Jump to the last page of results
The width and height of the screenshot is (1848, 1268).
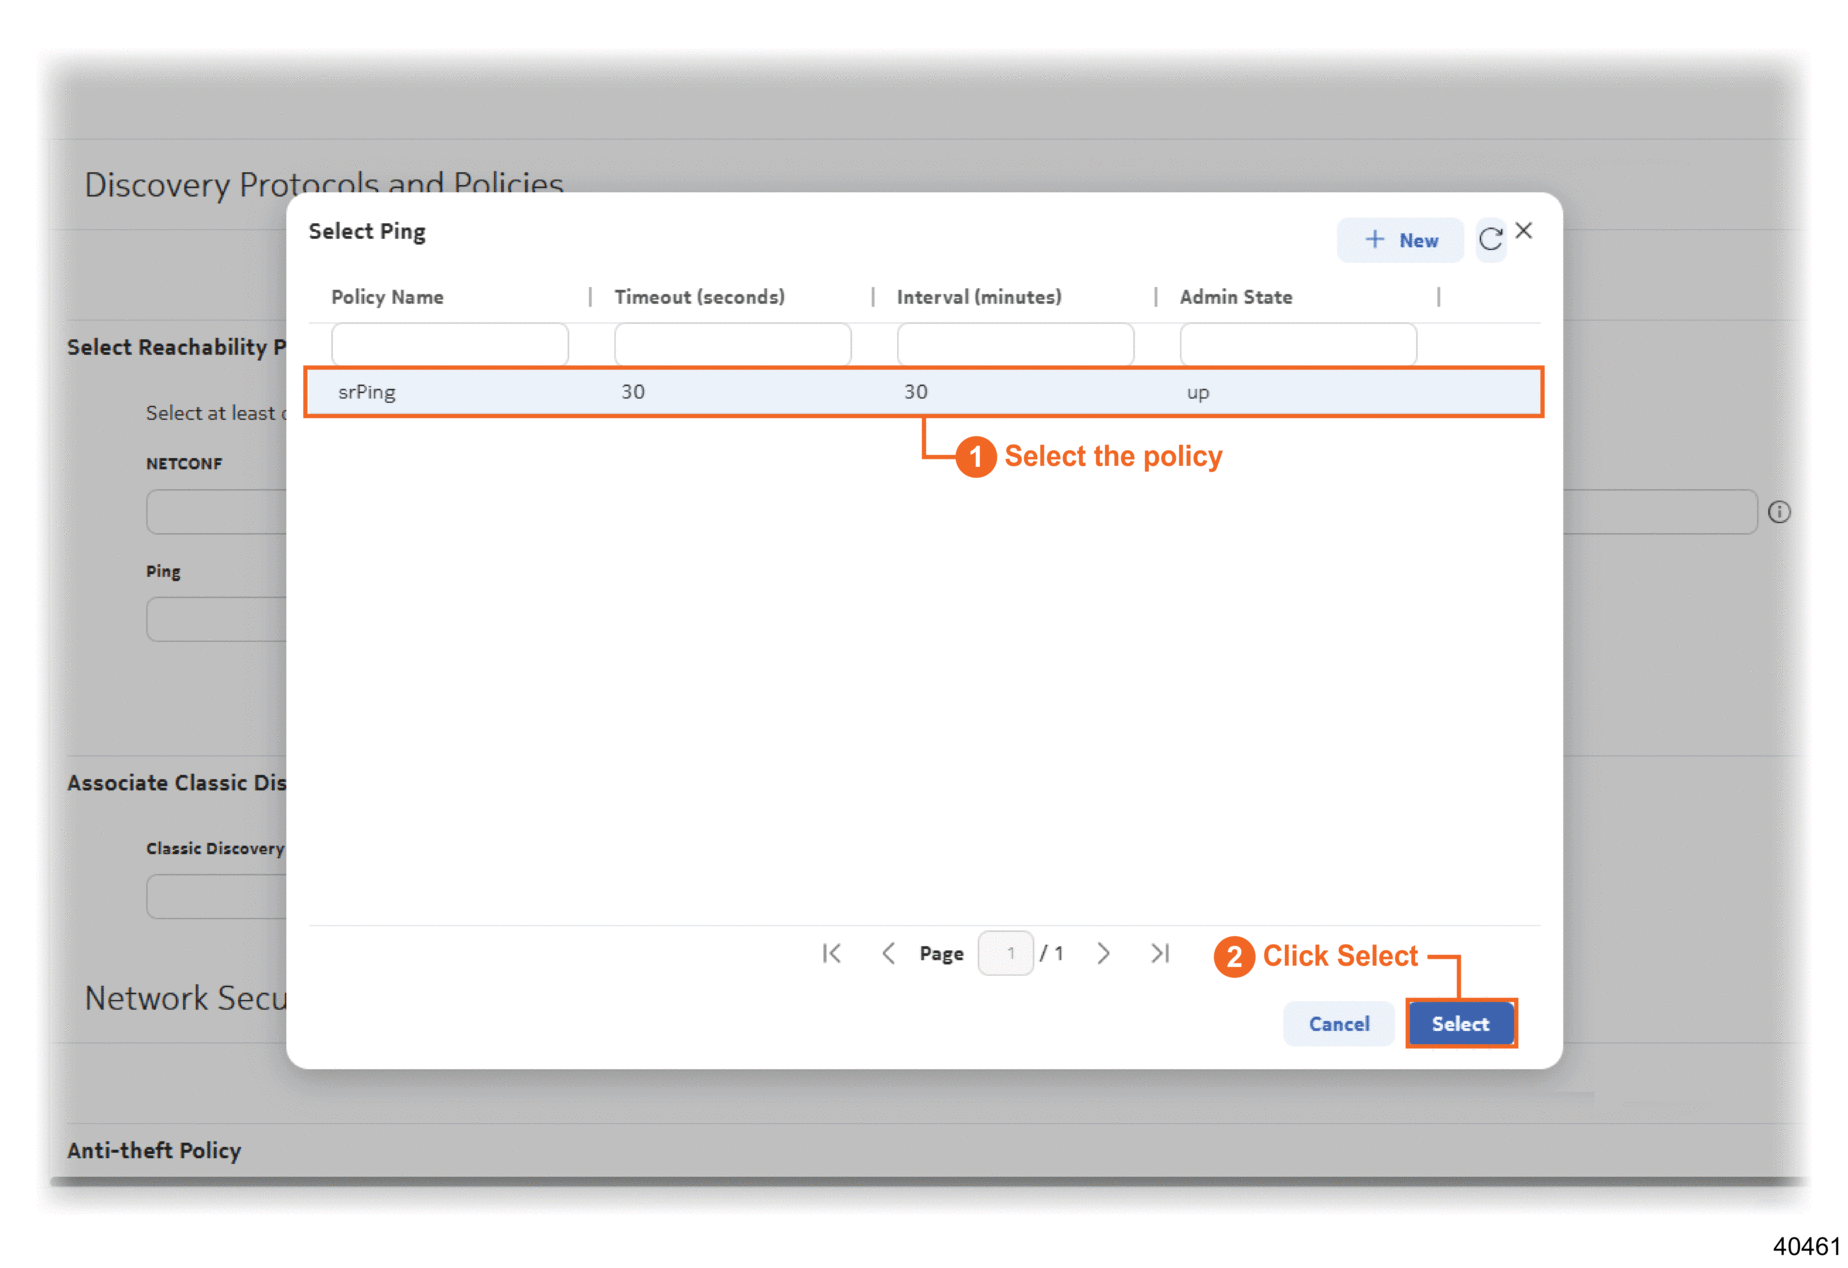point(1160,954)
